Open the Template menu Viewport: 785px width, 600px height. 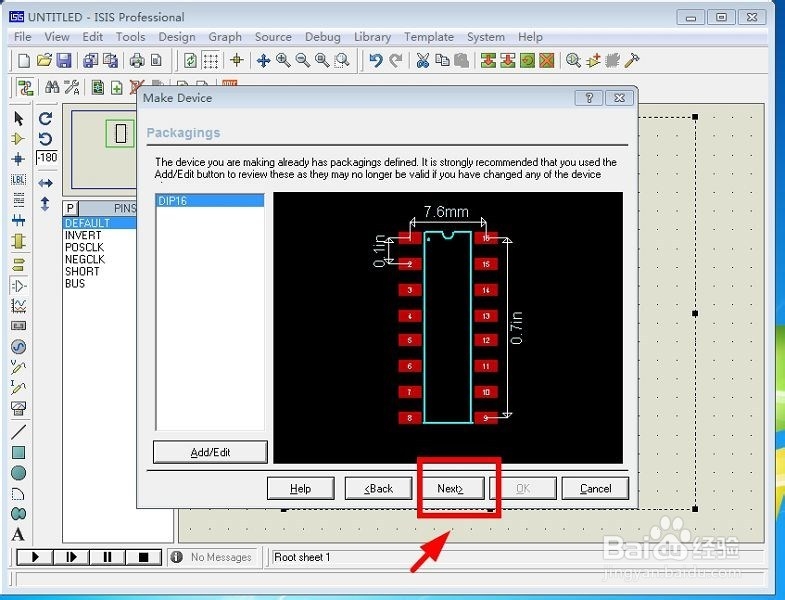pyautogui.click(x=429, y=37)
